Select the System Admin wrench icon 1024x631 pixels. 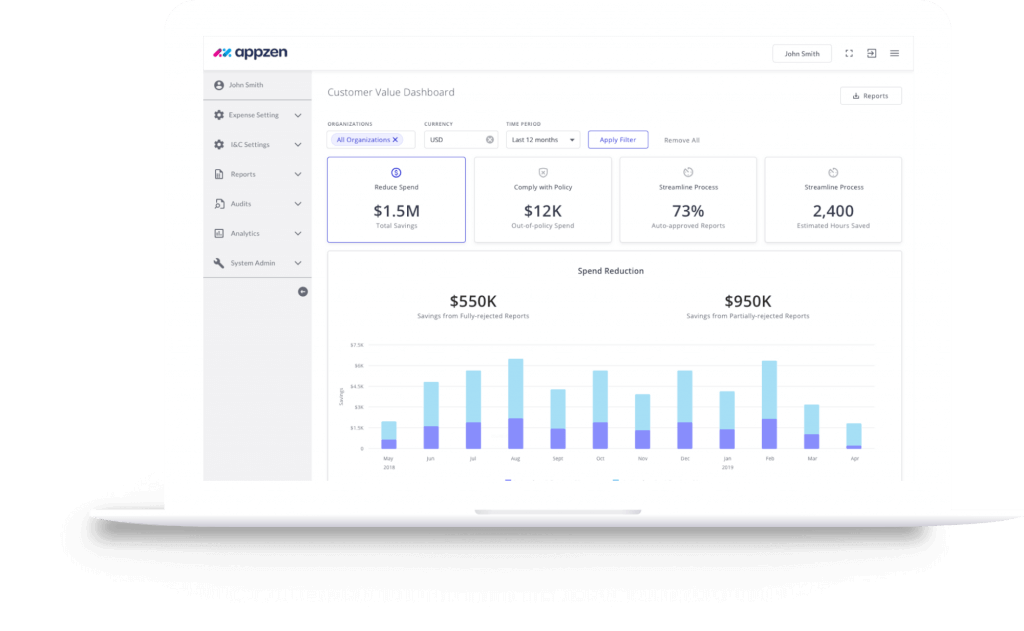click(x=218, y=263)
